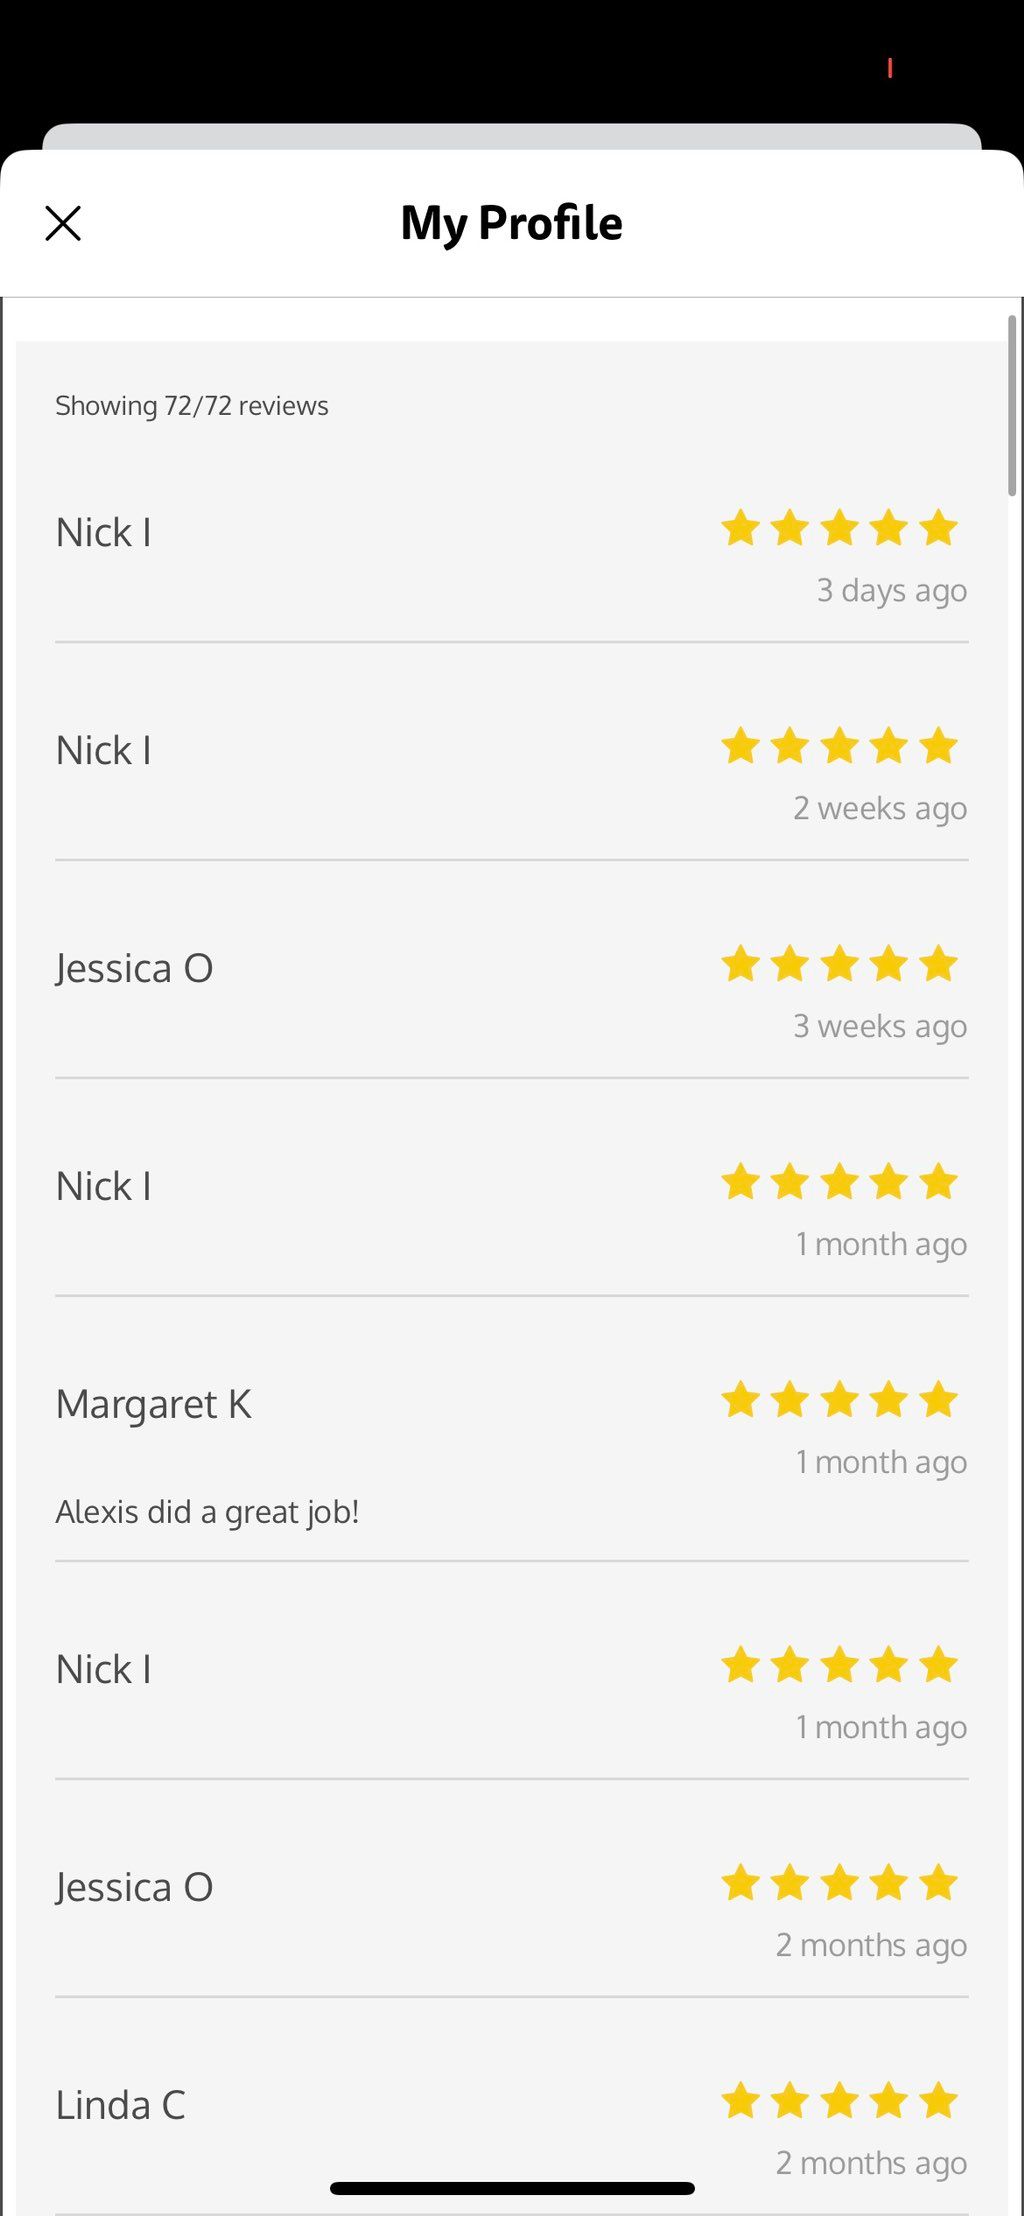Image resolution: width=1024 pixels, height=2216 pixels.
Task: Click star rating on Nick I's 3-days-ago review
Action: click(x=839, y=528)
